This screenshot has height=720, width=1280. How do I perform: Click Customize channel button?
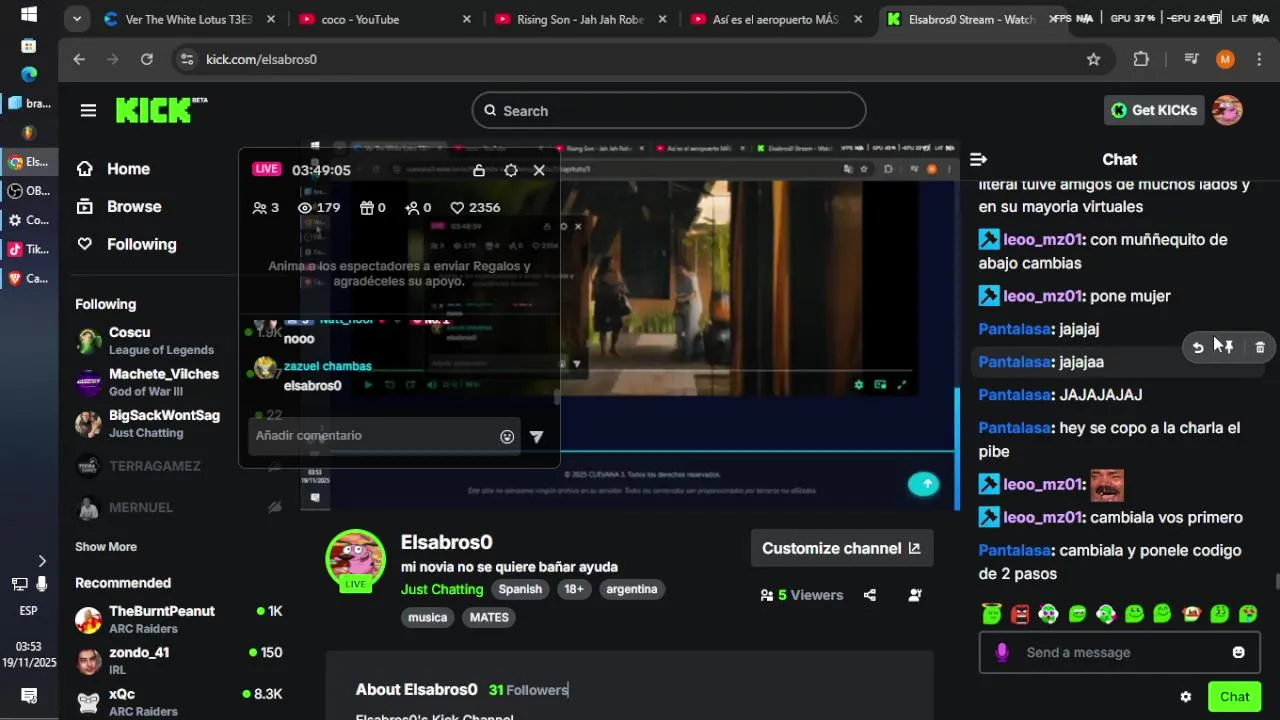tap(842, 548)
